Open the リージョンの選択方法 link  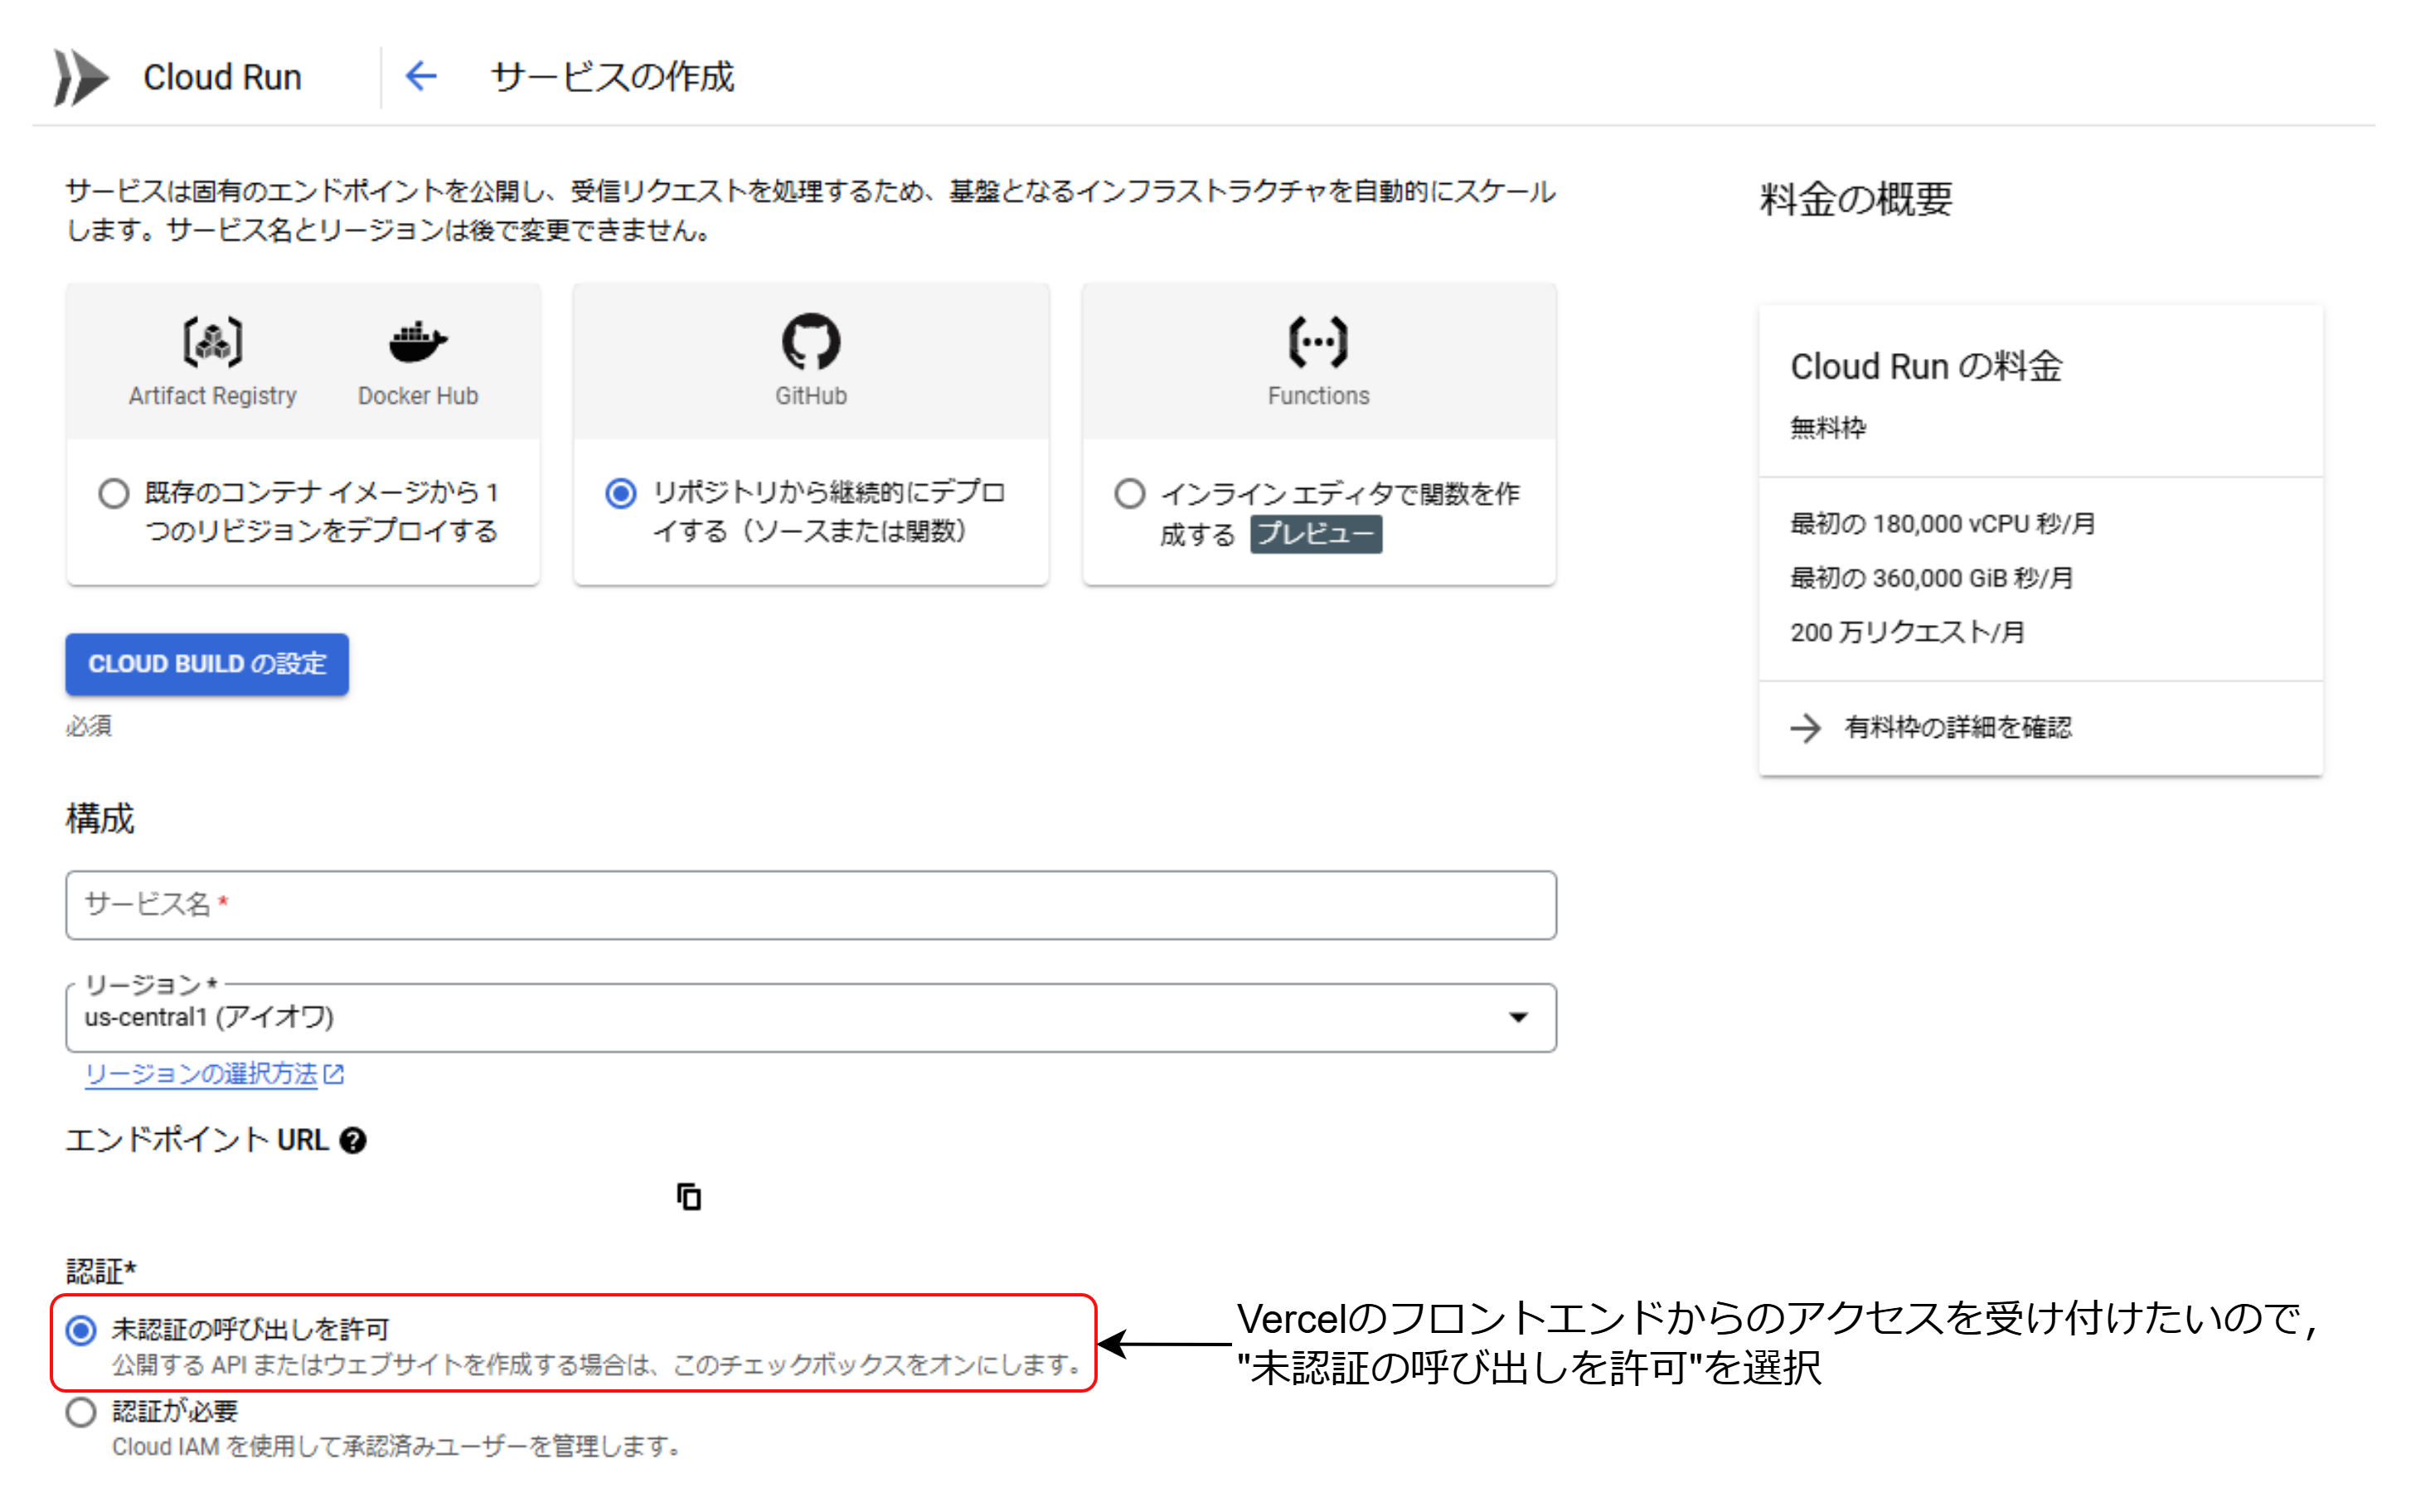click(x=200, y=1074)
